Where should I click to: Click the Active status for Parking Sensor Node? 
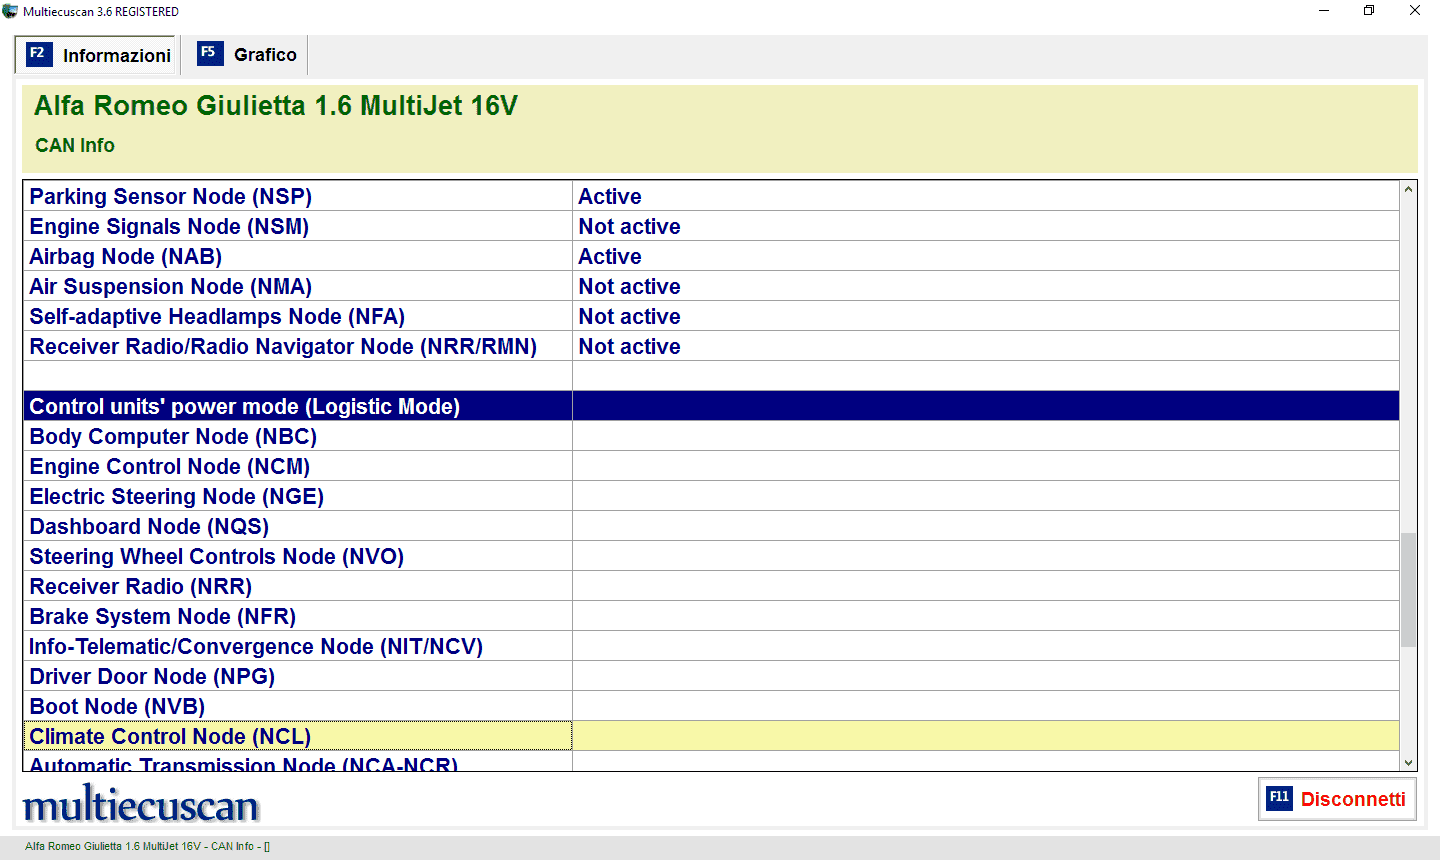point(610,197)
